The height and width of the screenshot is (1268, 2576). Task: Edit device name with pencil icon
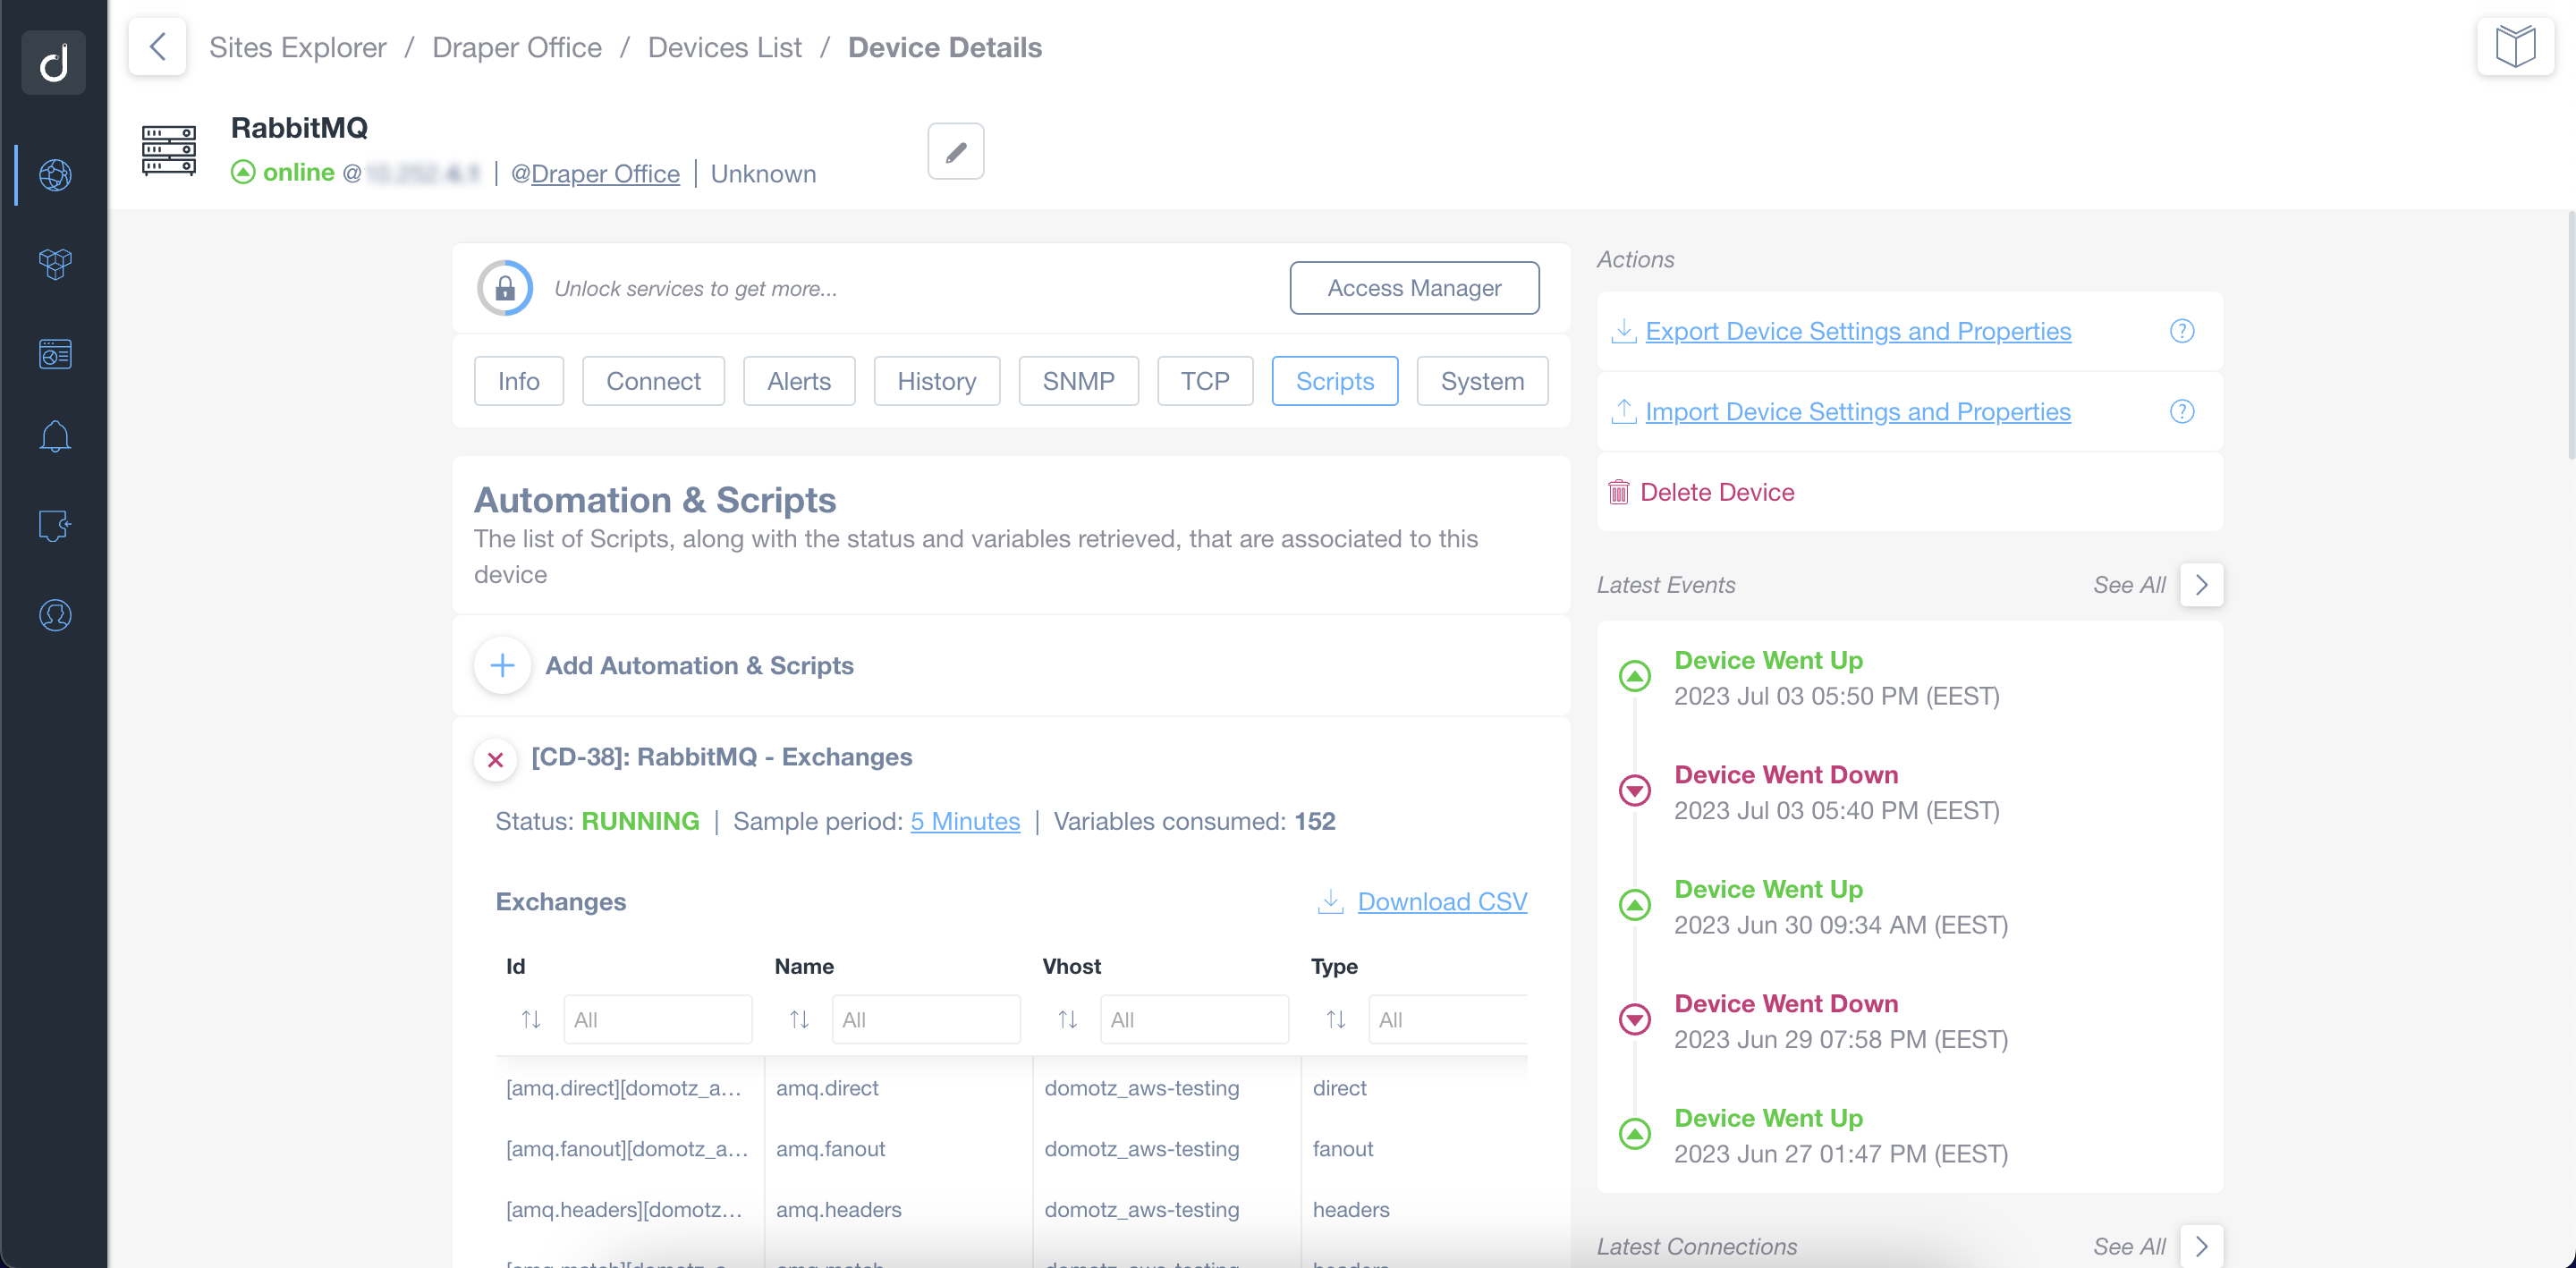pyautogui.click(x=955, y=151)
